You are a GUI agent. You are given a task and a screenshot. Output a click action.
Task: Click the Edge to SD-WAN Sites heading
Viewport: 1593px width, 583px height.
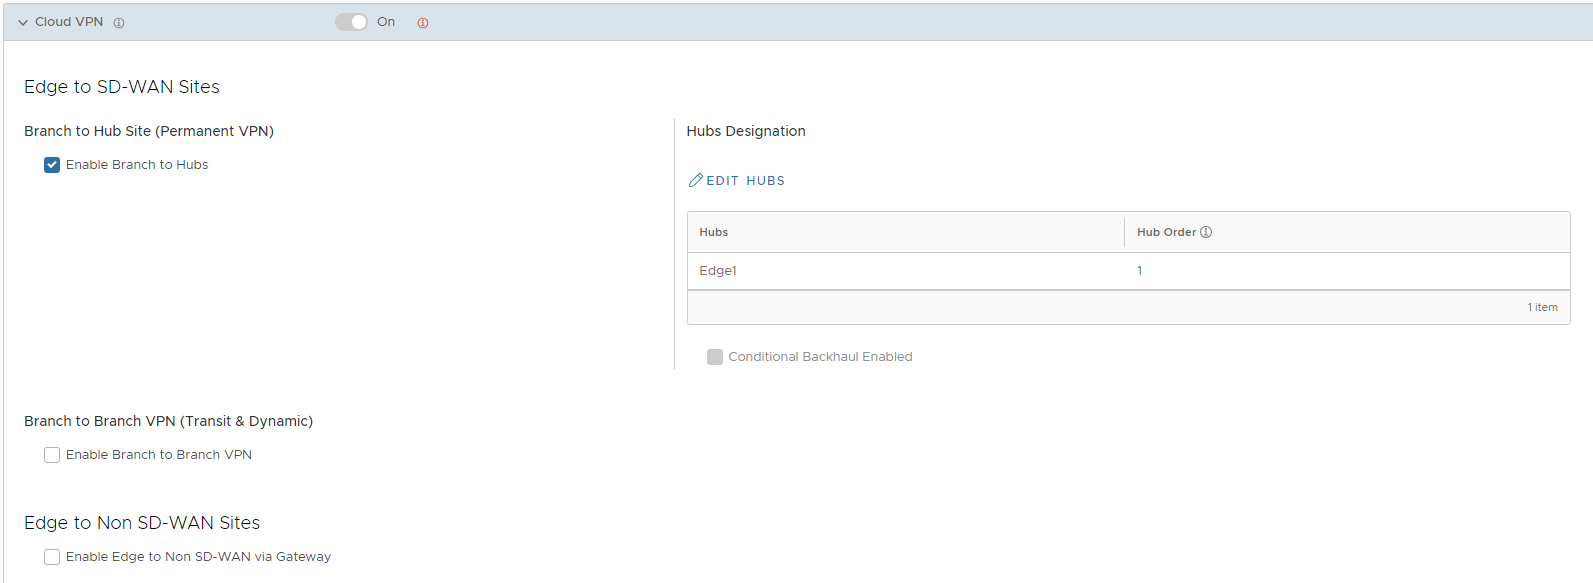point(122,87)
